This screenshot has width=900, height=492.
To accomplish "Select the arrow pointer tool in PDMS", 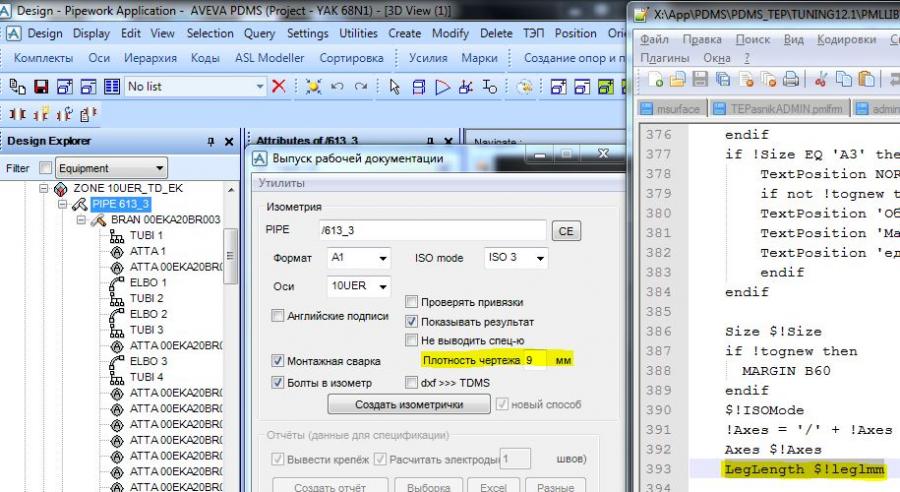I will click(x=394, y=87).
